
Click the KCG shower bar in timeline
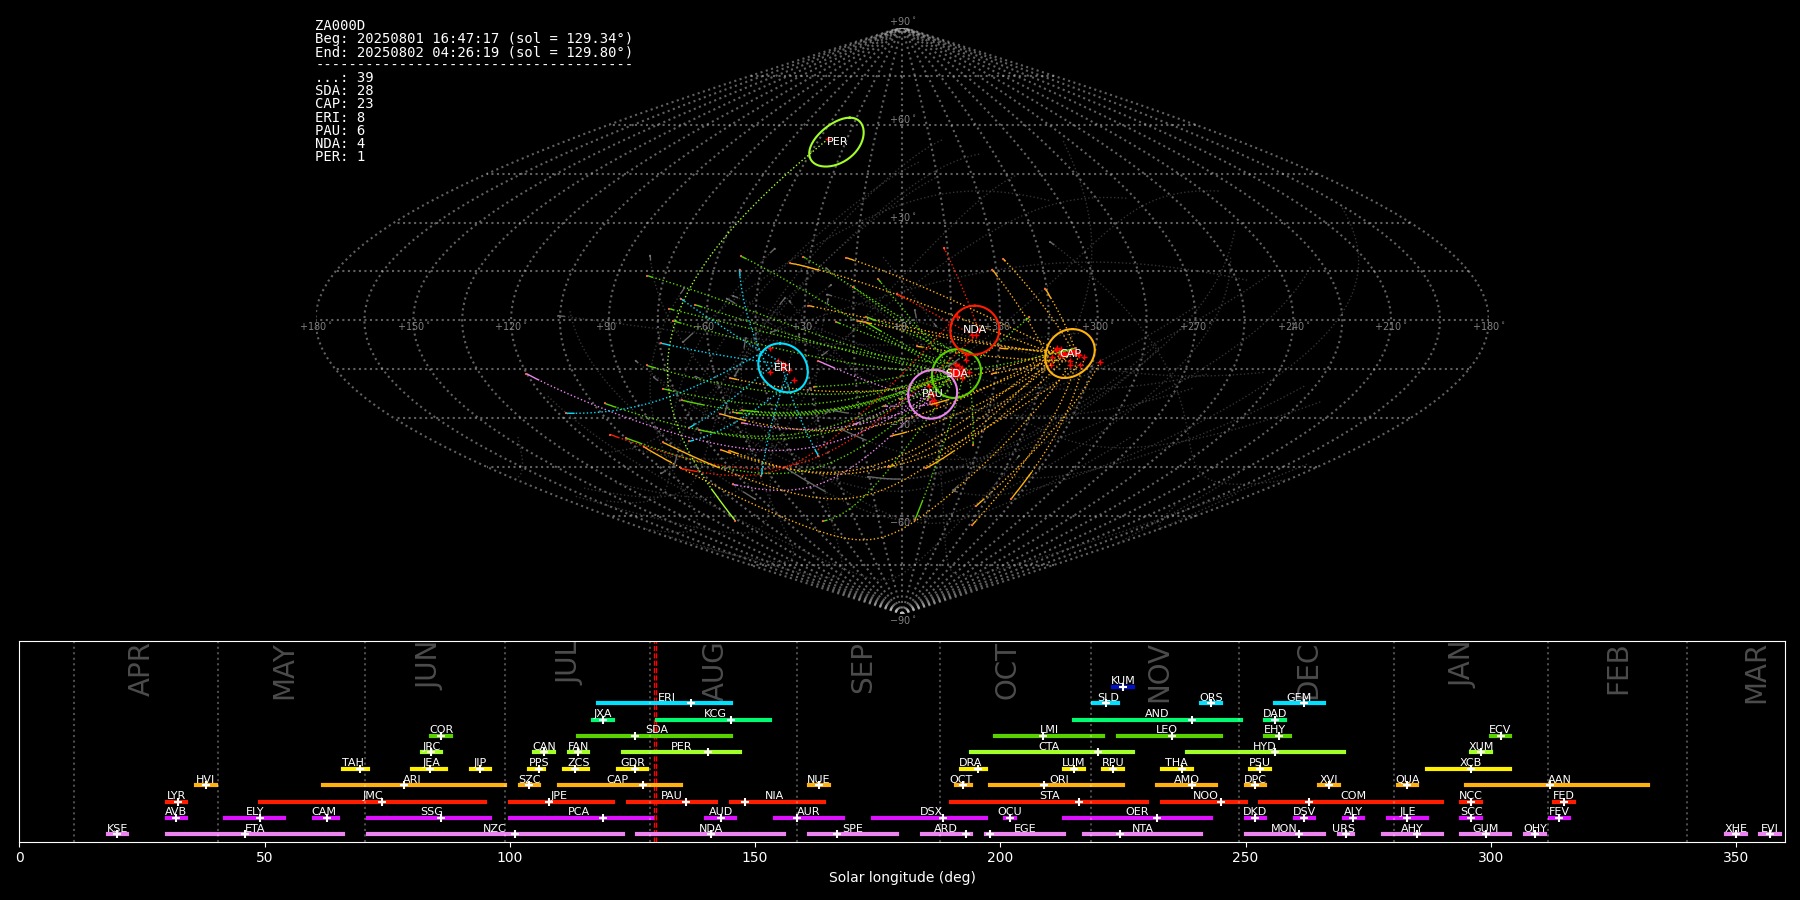(x=713, y=719)
